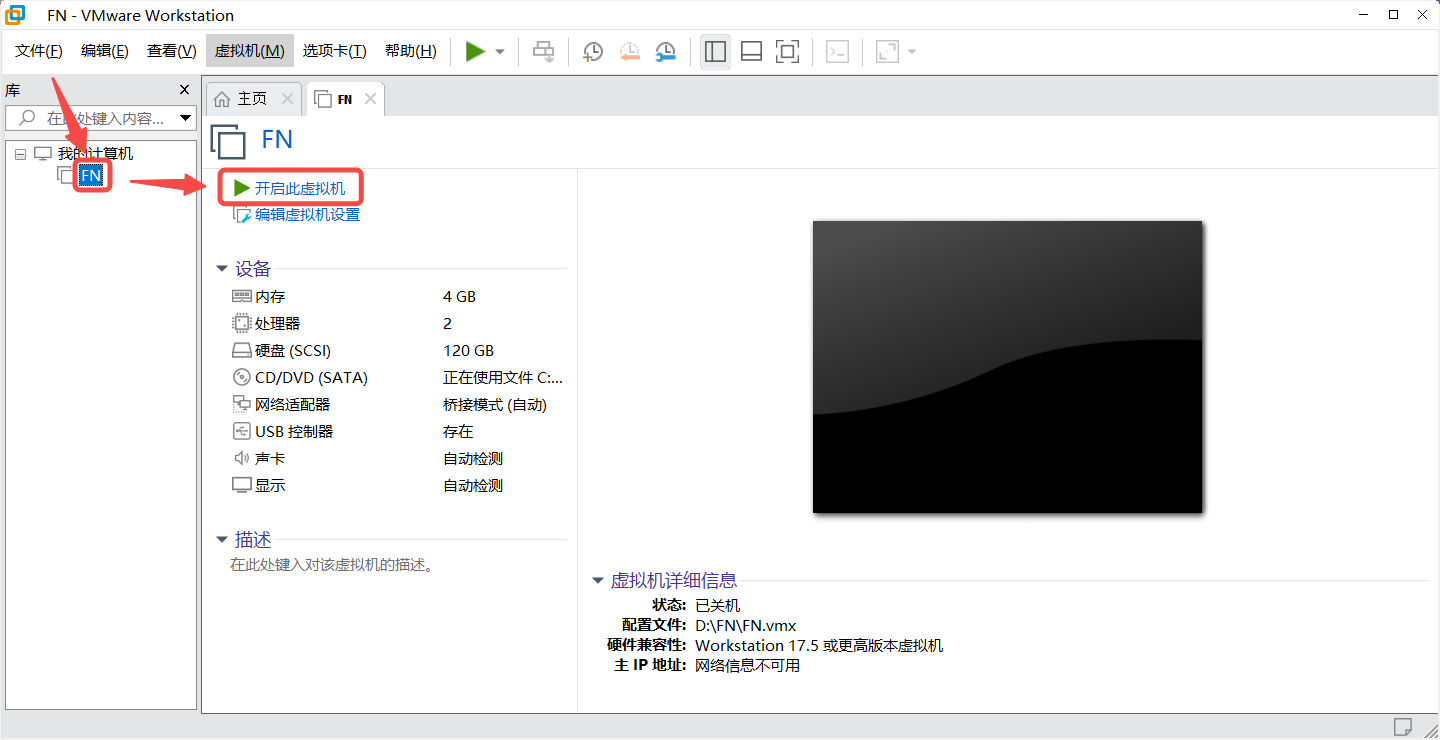Open the library search dropdown arrow
This screenshot has height=740, width=1440.
185,118
